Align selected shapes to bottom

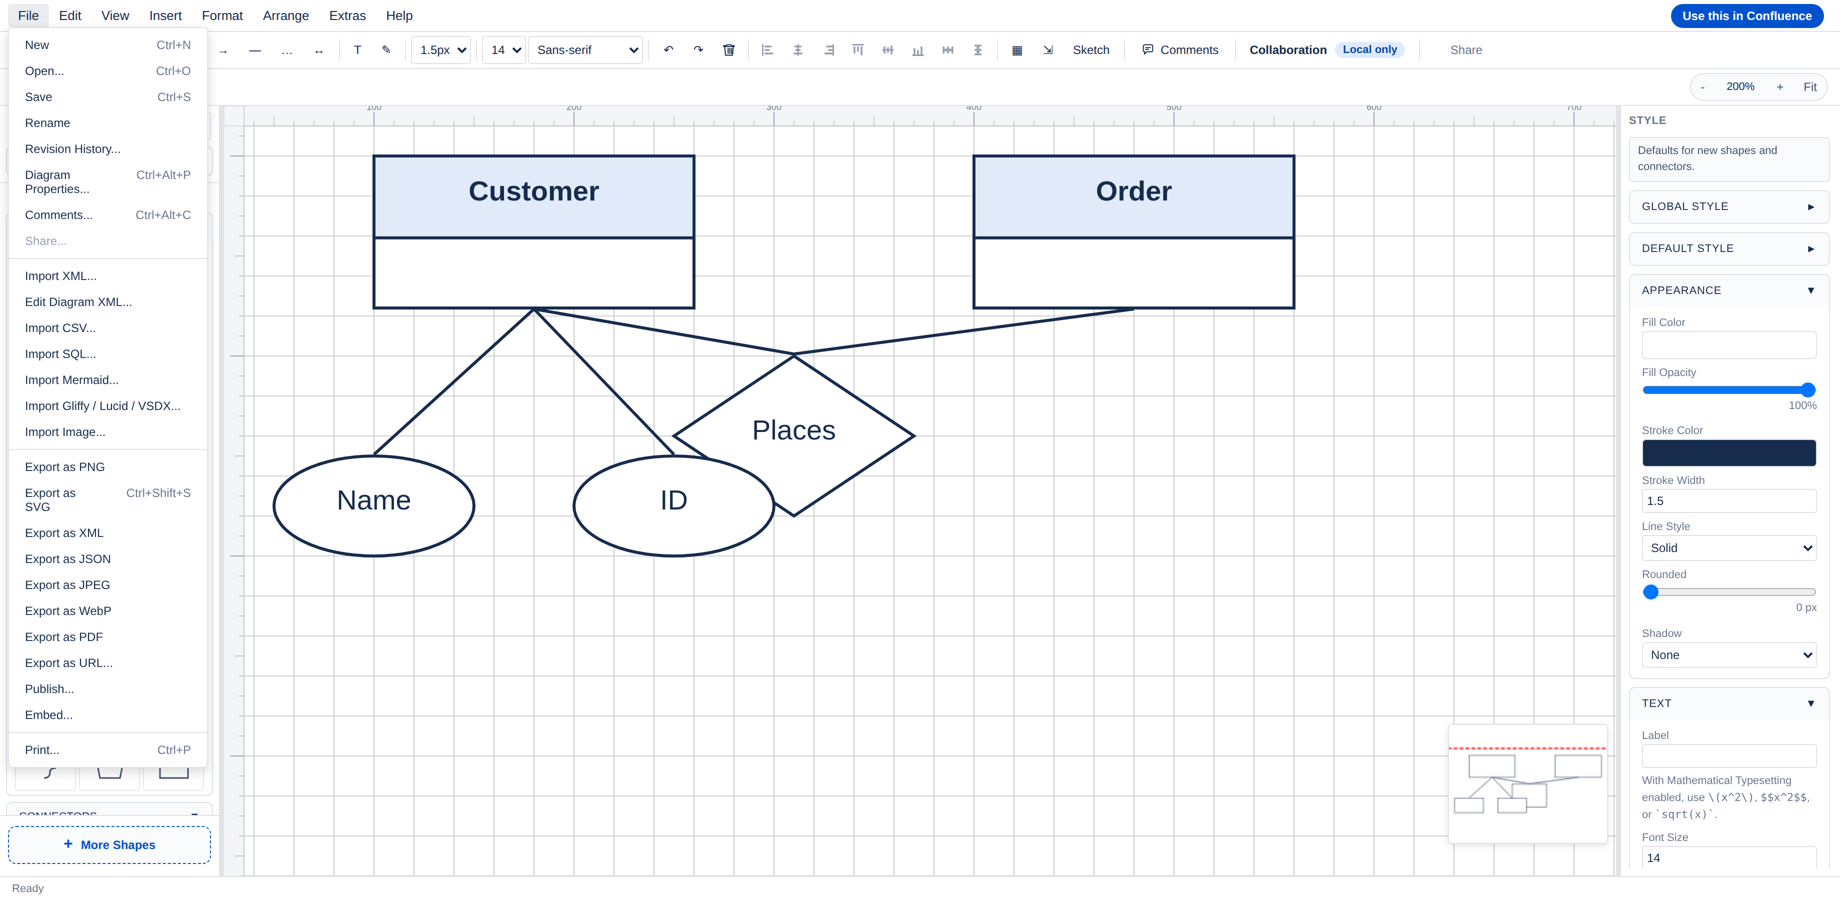(x=918, y=50)
